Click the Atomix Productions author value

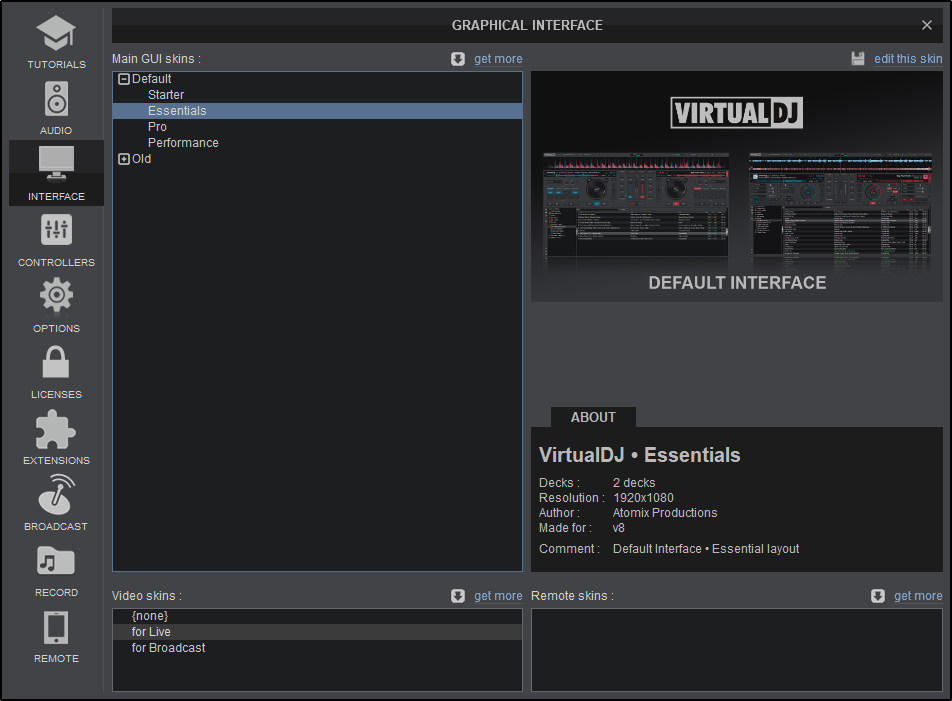665,513
